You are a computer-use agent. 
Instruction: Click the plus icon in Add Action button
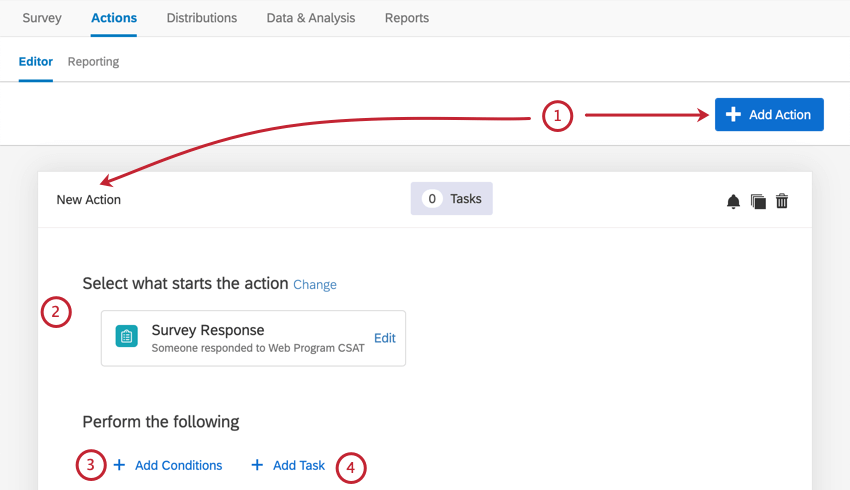[733, 114]
